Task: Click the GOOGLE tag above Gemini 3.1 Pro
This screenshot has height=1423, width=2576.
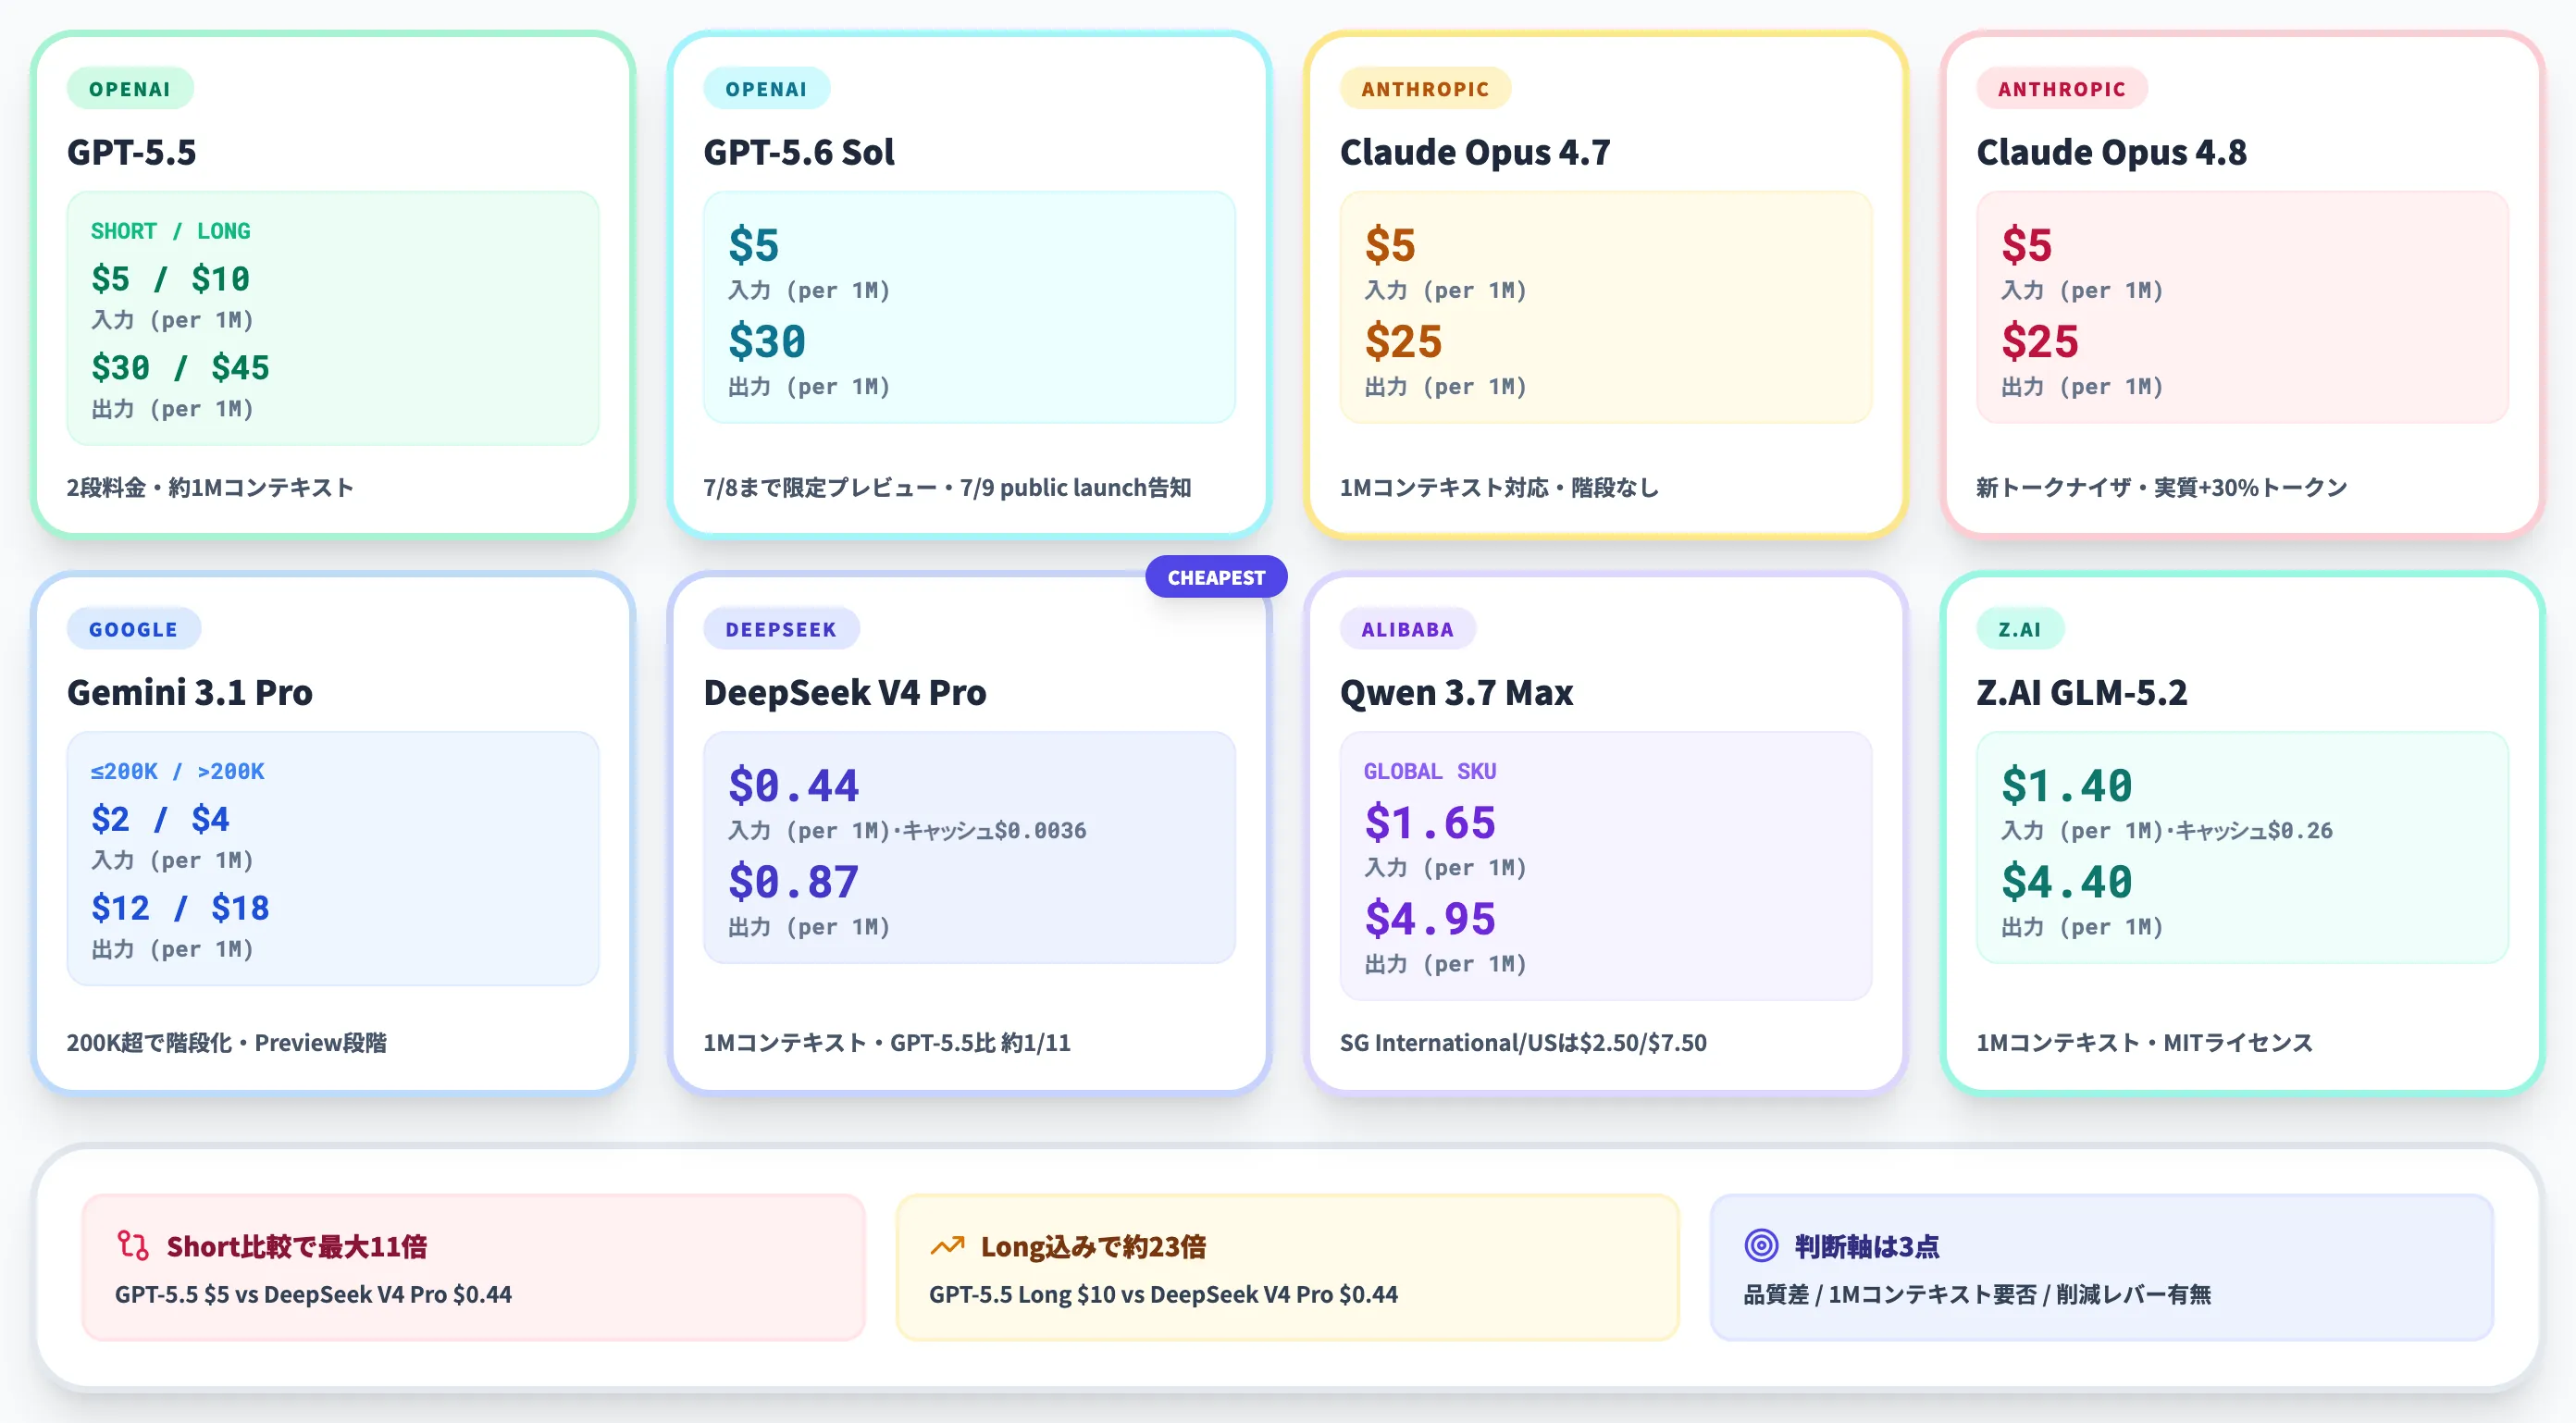Action: pos(133,629)
